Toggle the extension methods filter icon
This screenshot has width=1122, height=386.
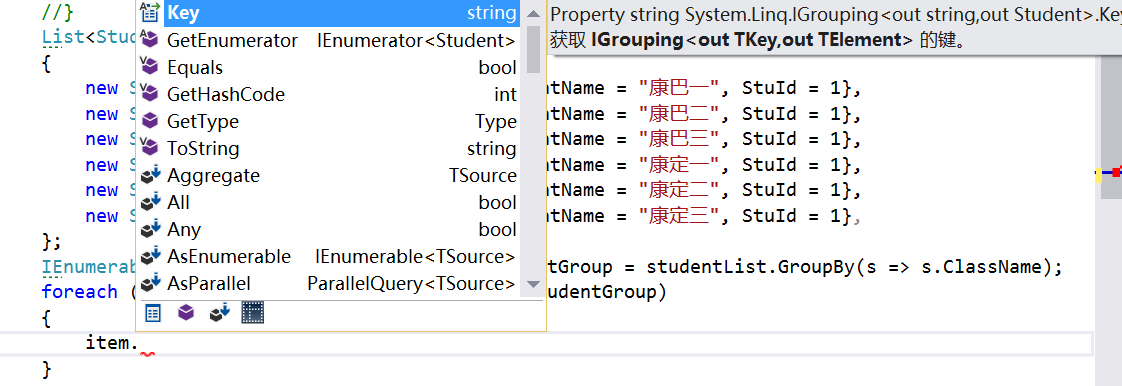(219, 313)
